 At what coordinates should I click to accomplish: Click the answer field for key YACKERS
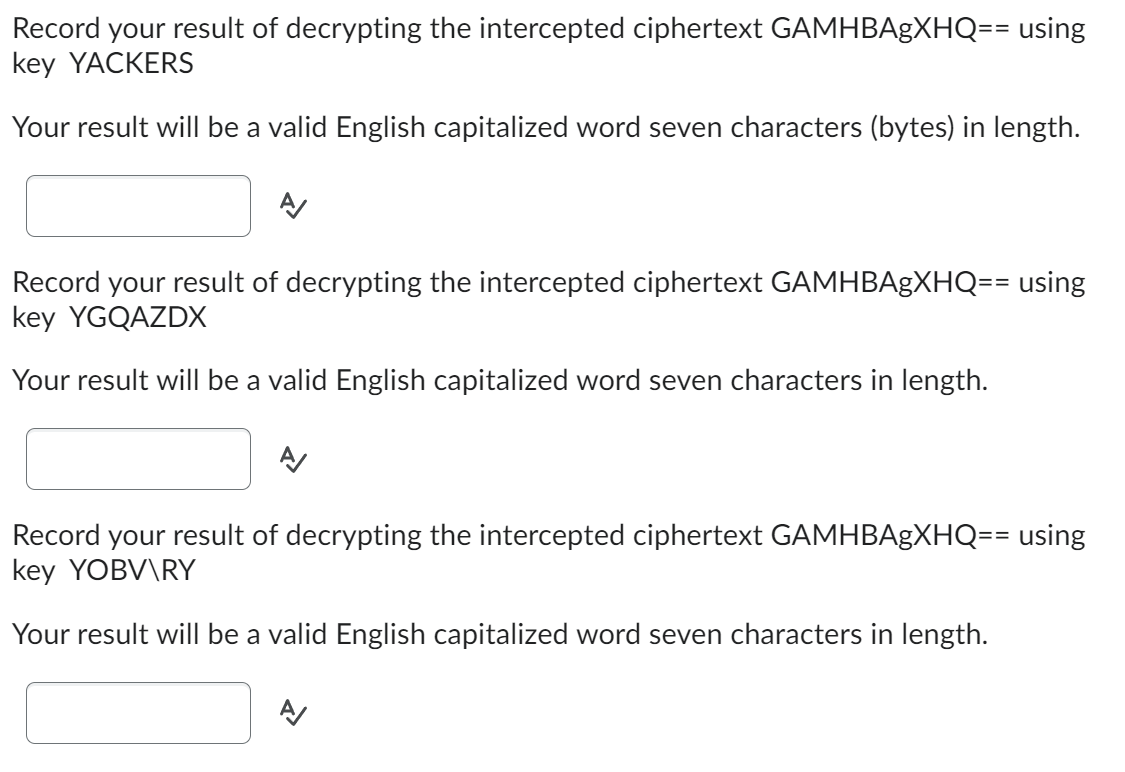[x=140, y=207]
